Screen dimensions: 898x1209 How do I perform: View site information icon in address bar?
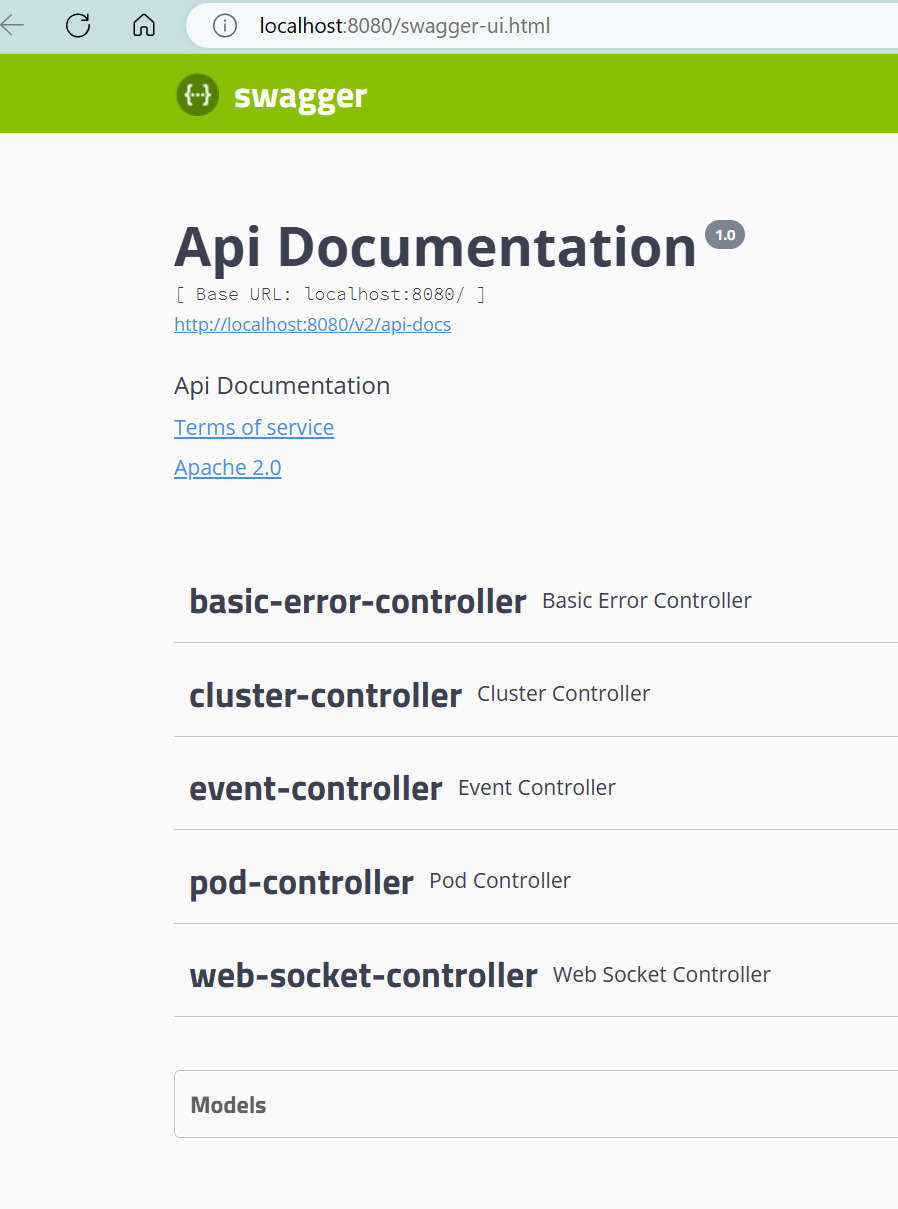(x=225, y=26)
